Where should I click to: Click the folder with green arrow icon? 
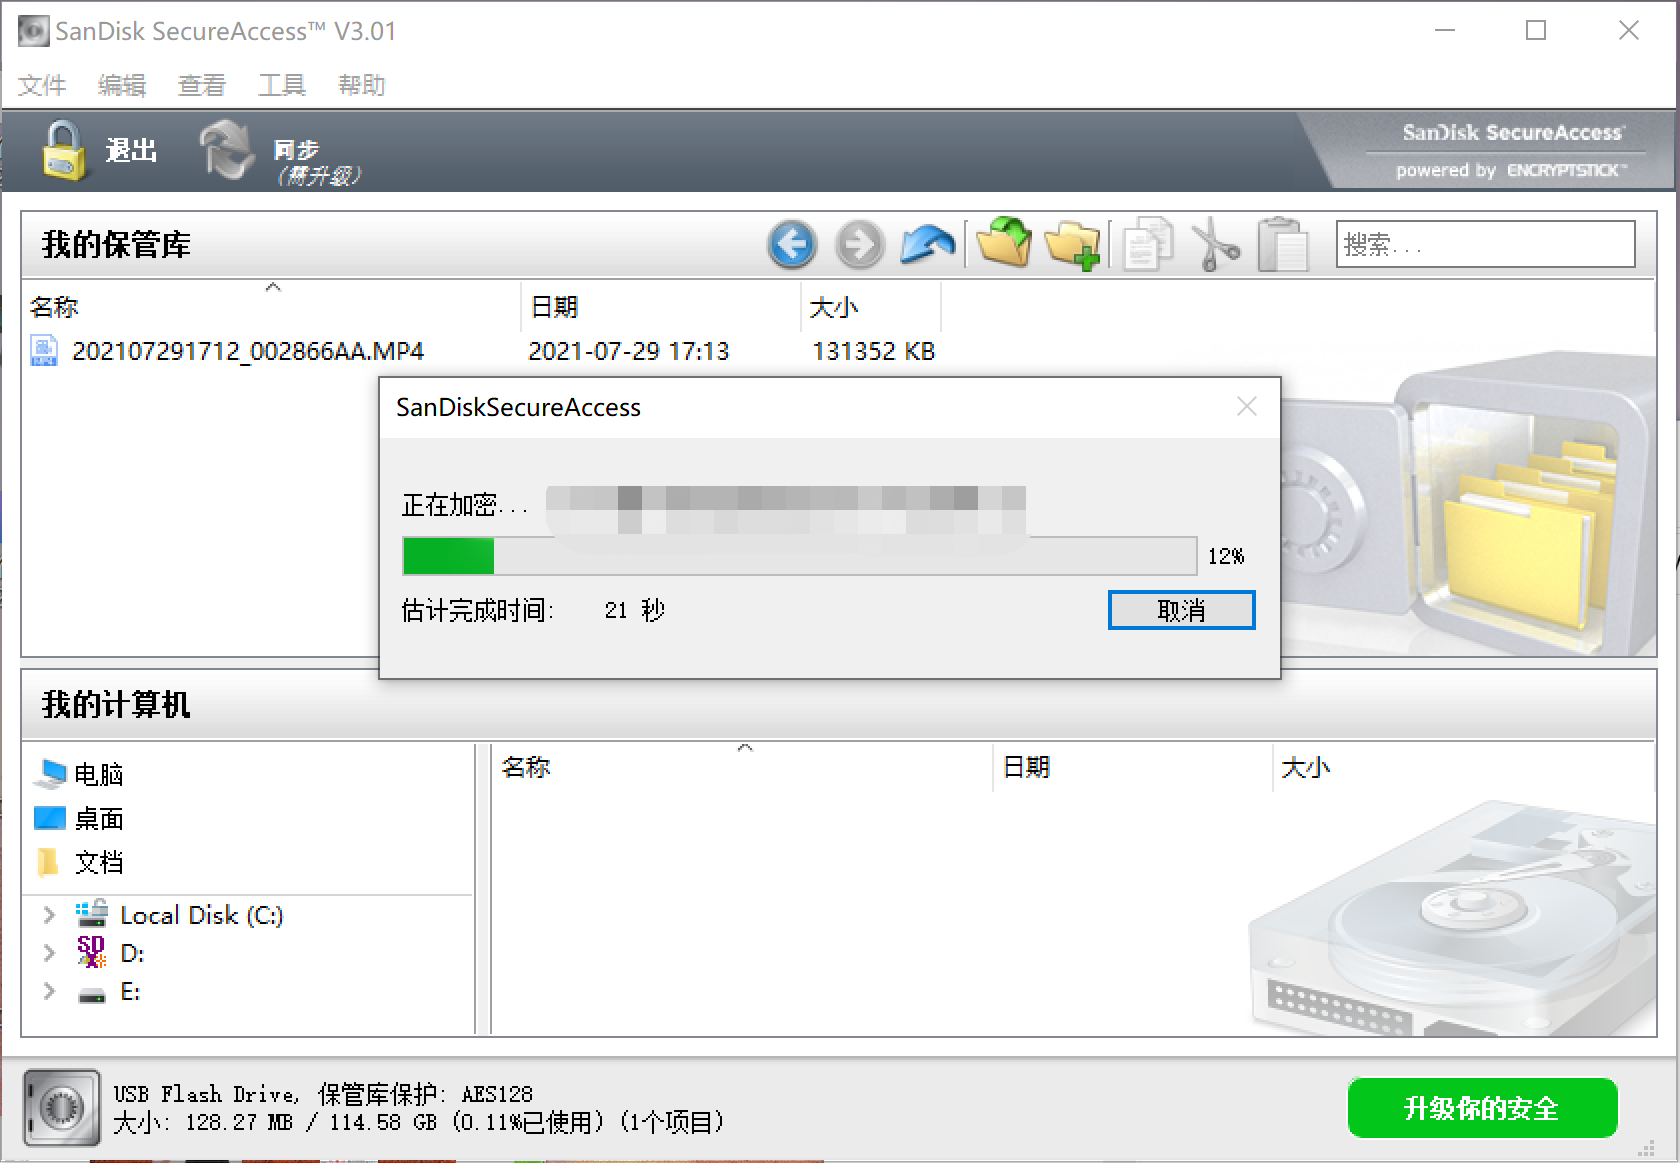(1004, 243)
